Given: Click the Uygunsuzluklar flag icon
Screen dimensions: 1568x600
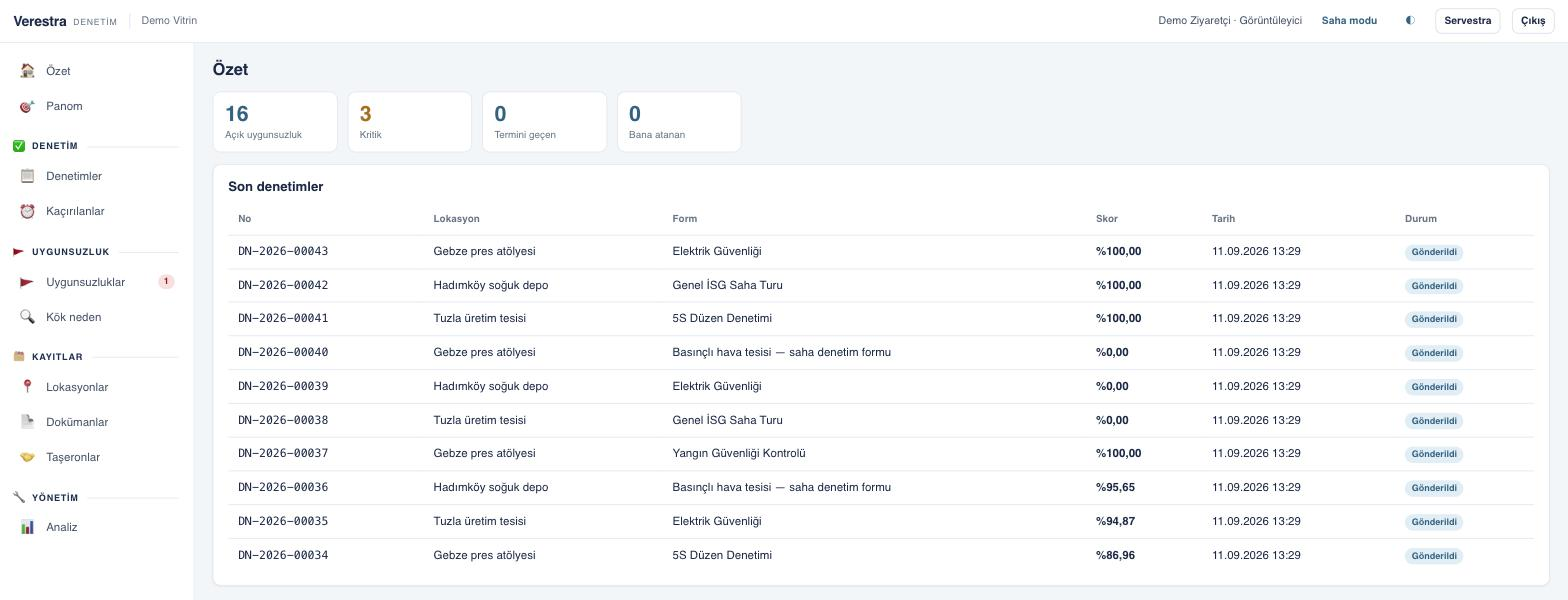Looking at the screenshot, I should (x=27, y=282).
